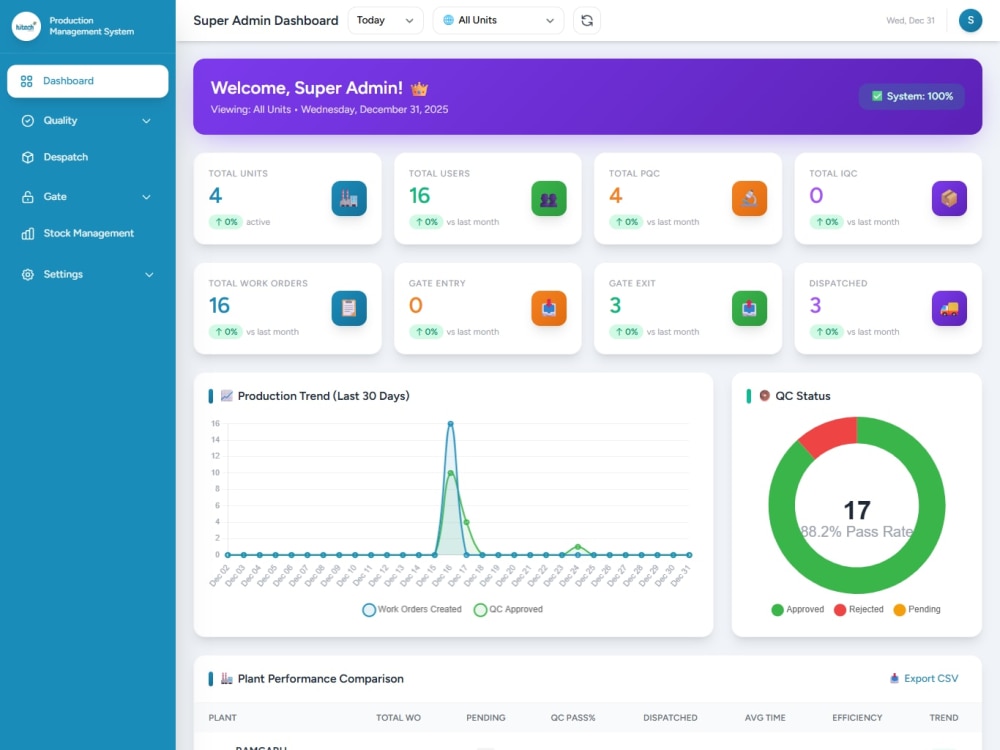
Task: Open the user avatar S in header
Action: [970, 20]
